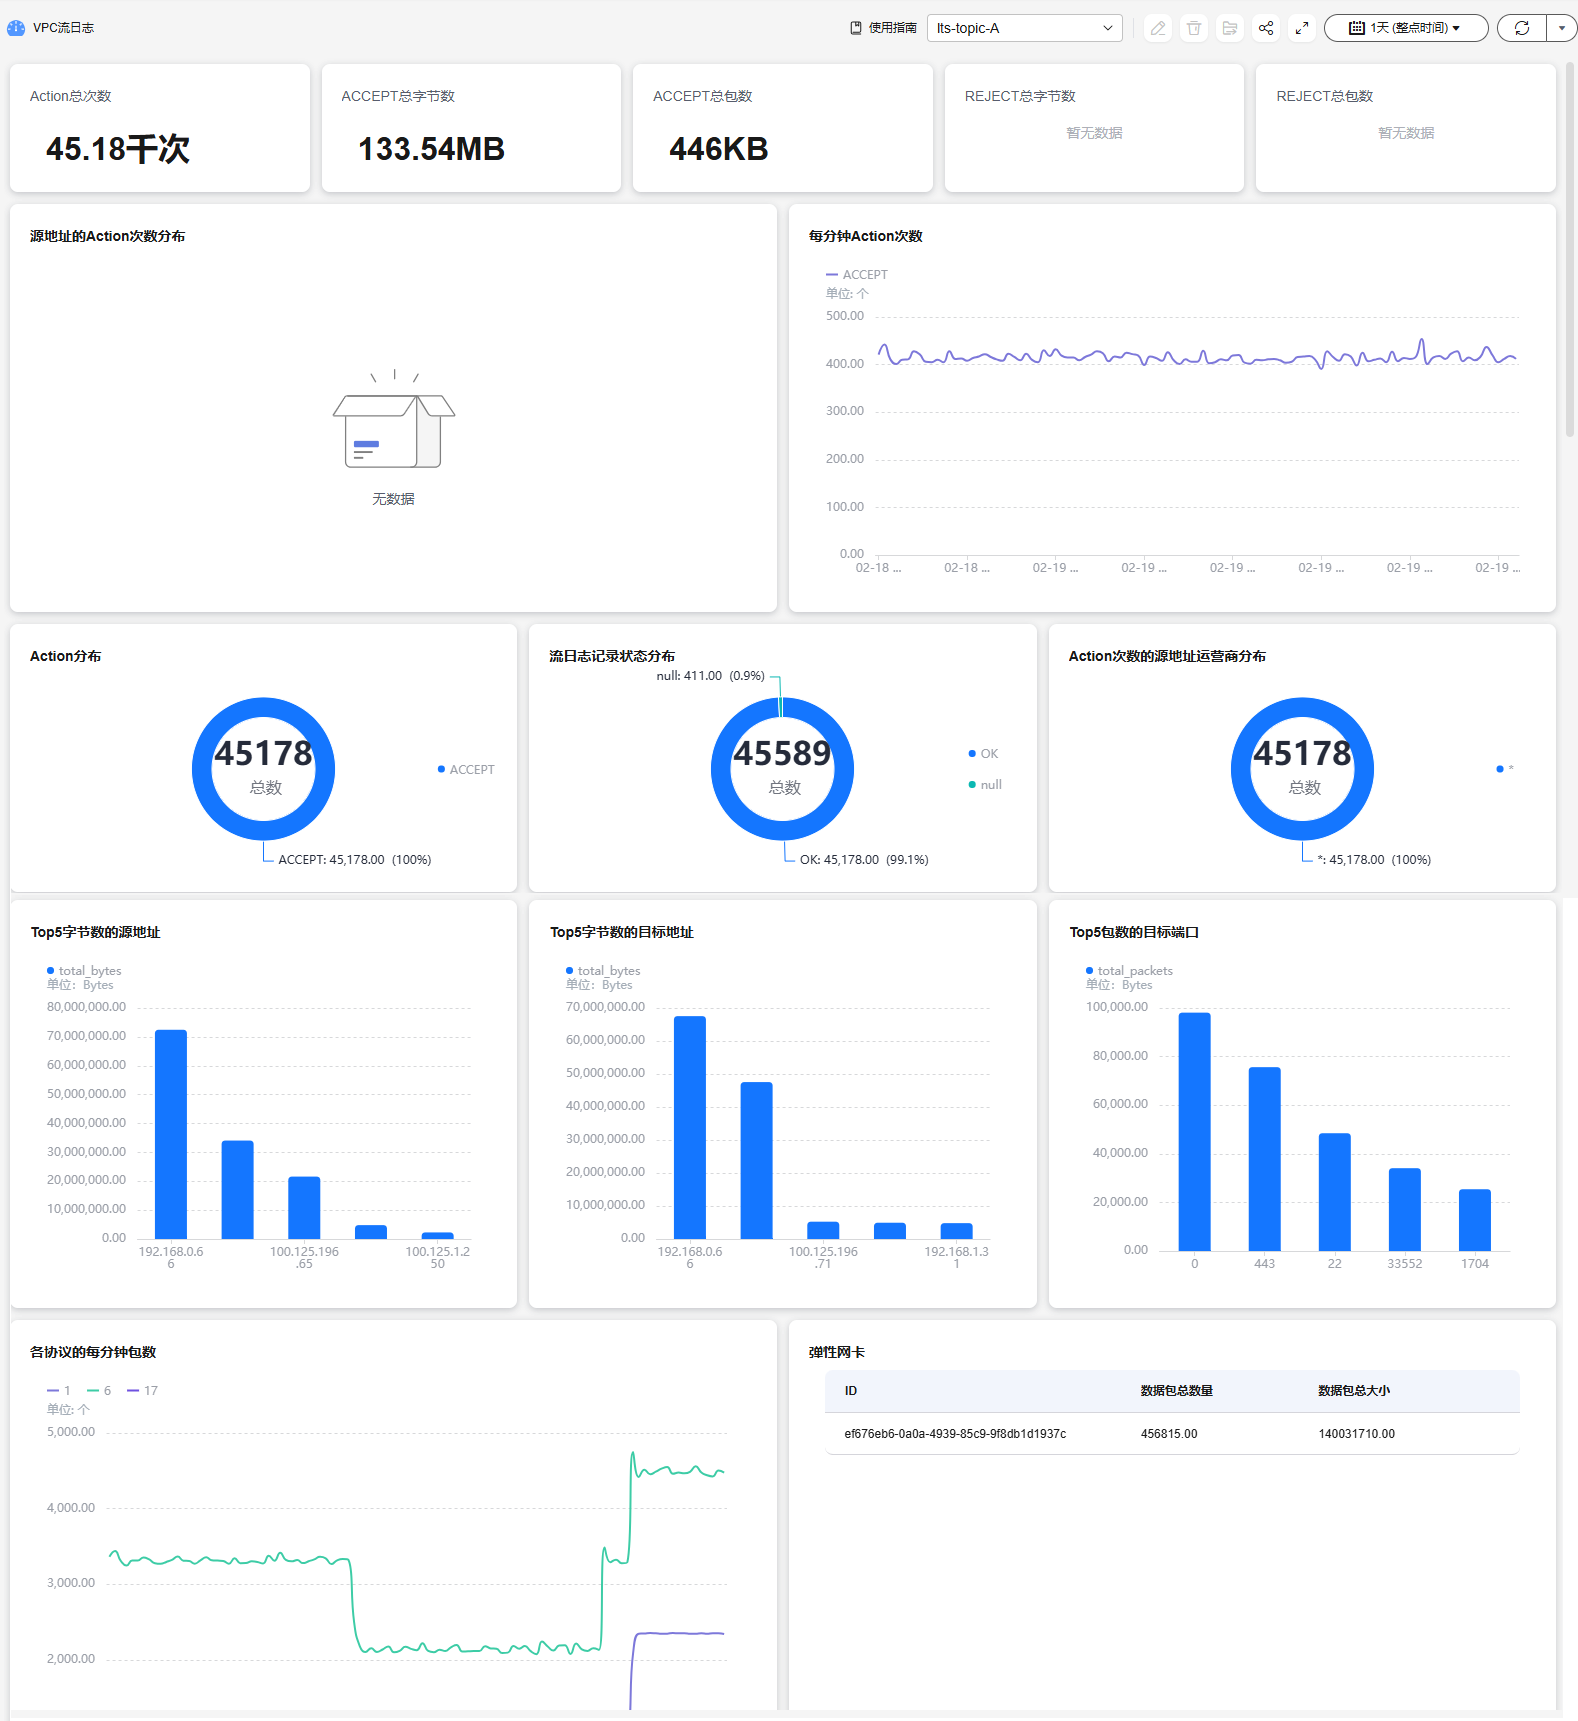Click the 446KB ACCEPT packets value

click(x=719, y=149)
